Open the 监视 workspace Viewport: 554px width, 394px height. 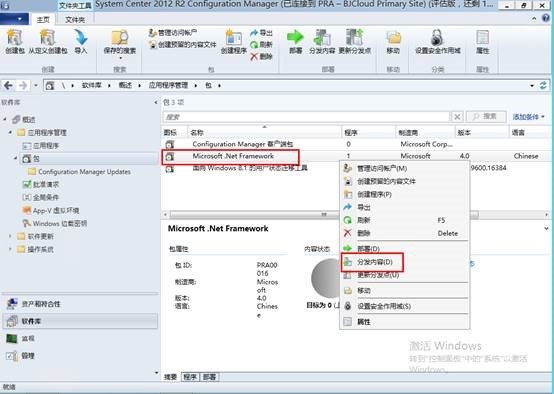80,338
